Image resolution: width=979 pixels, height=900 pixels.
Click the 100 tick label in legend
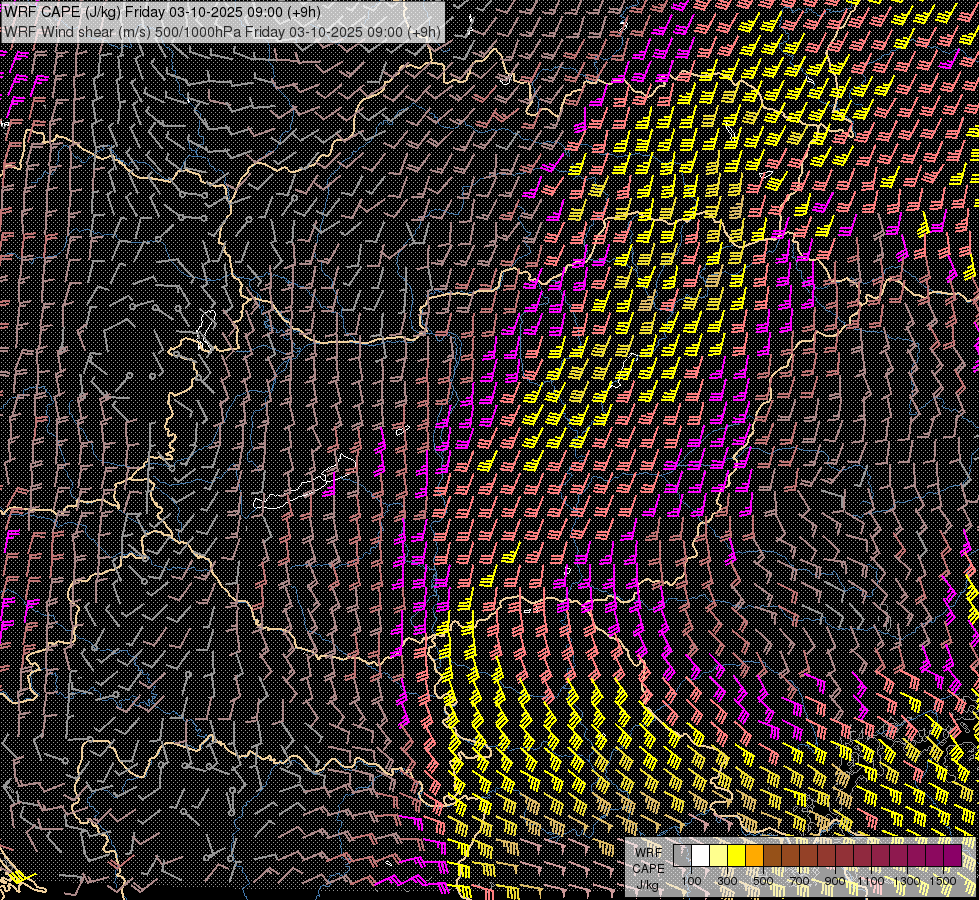691,881
